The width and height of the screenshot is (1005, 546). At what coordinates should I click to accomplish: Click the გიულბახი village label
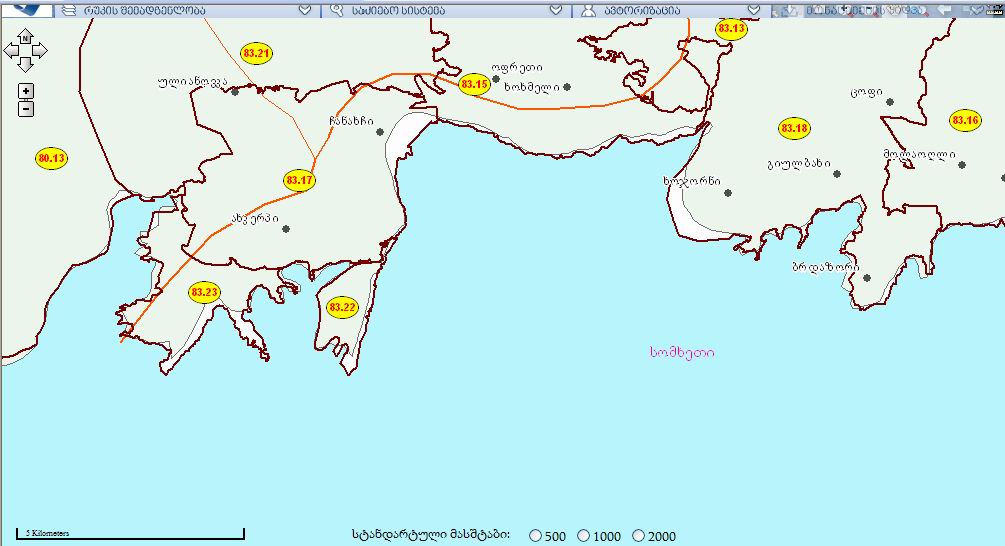coord(799,164)
